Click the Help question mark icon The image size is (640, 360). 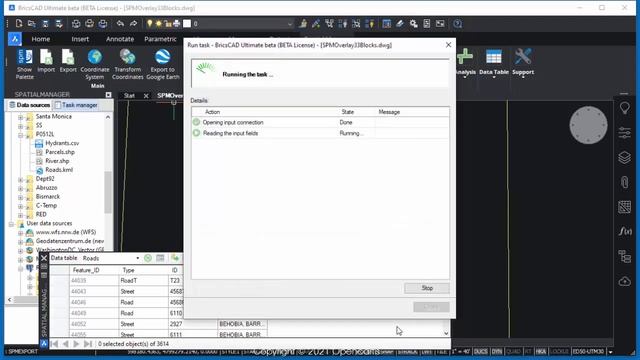[458, 24]
